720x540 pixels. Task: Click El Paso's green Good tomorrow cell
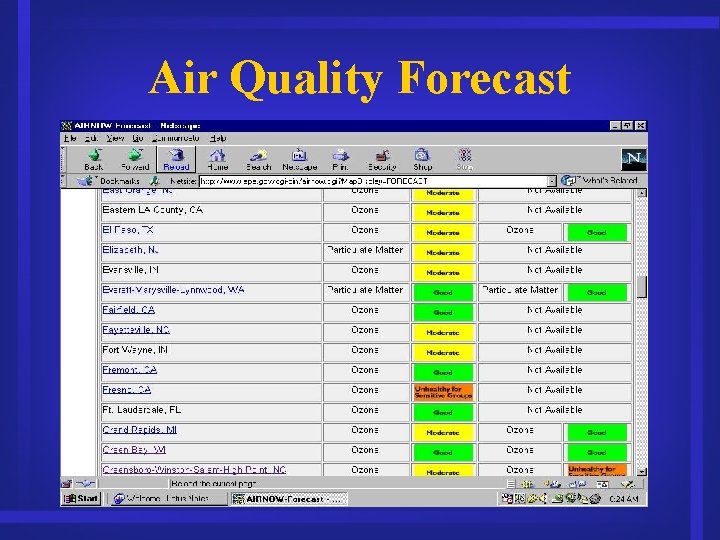click(597, 232)
